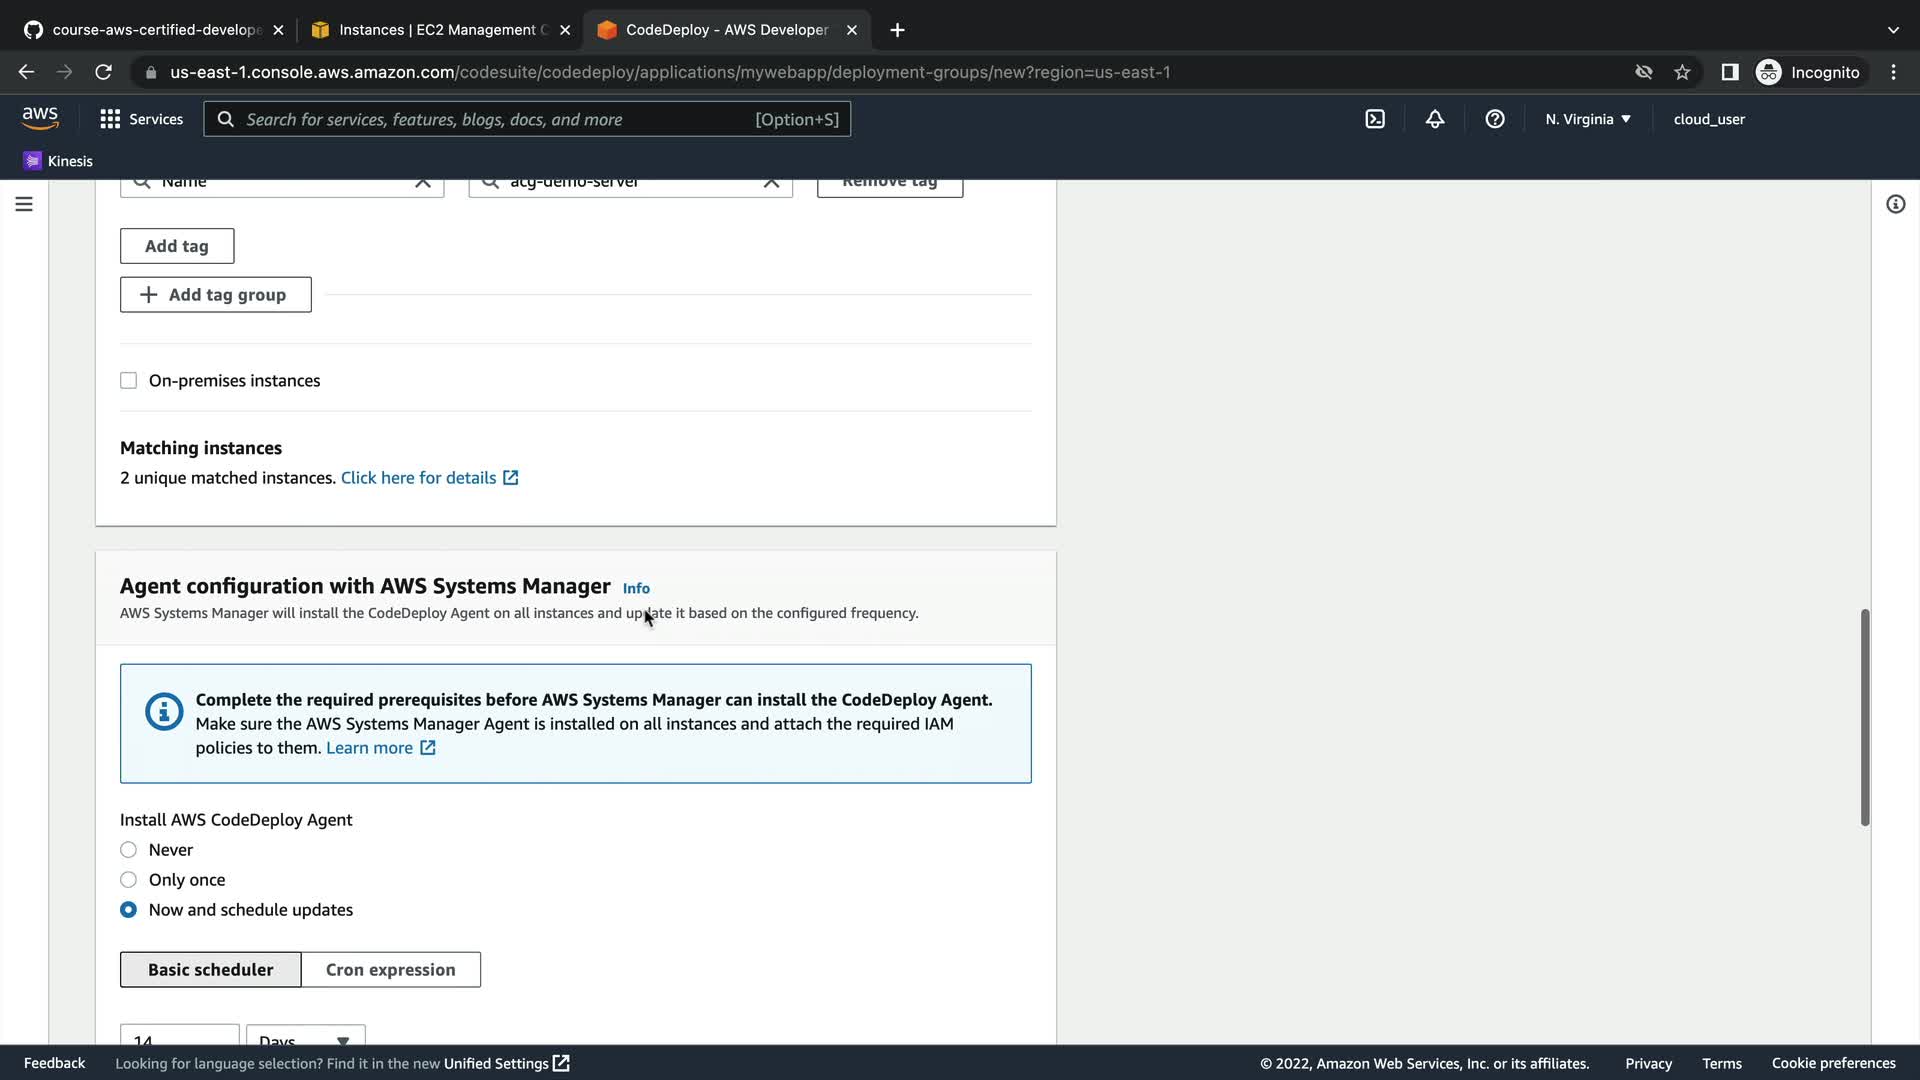This screenshot has width=1920, height=1080.
Task: Click the Add tag group button
Action: (215, 295)
